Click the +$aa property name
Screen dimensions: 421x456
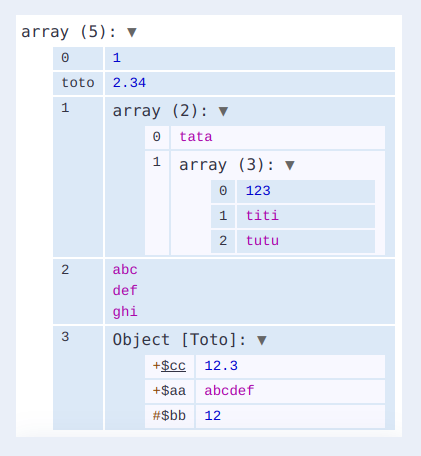[169, 391]
